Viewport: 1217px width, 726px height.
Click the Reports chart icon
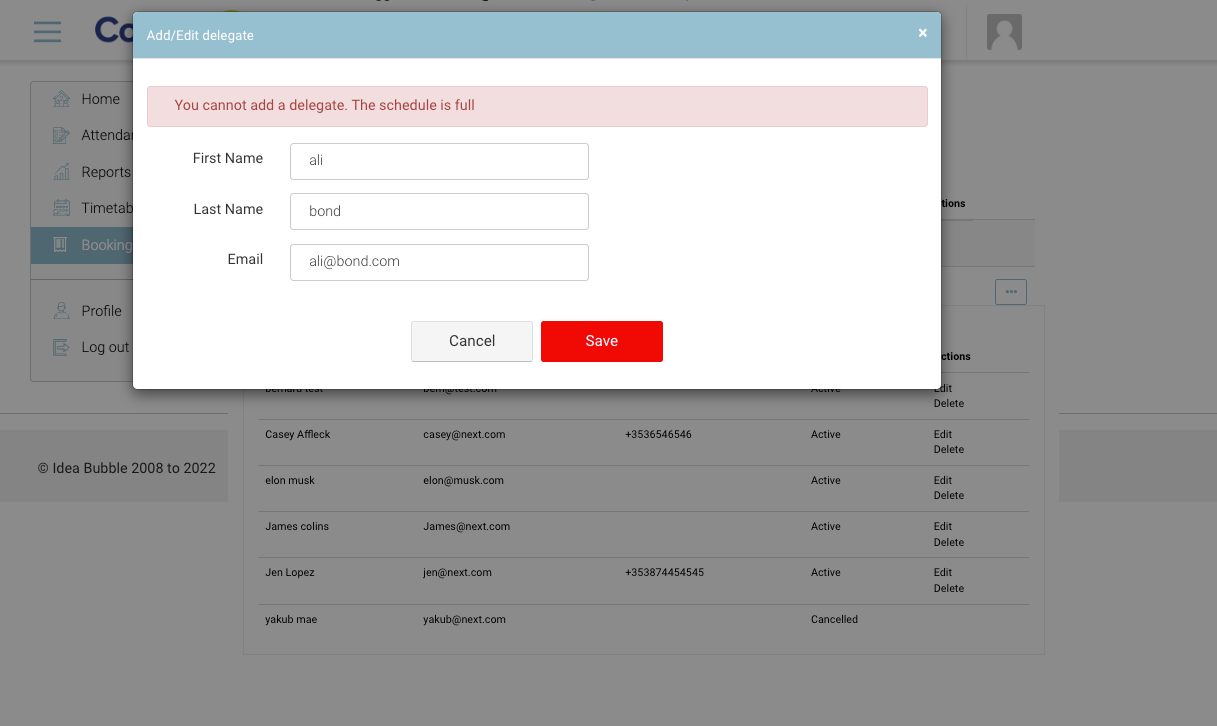point(62,172)
